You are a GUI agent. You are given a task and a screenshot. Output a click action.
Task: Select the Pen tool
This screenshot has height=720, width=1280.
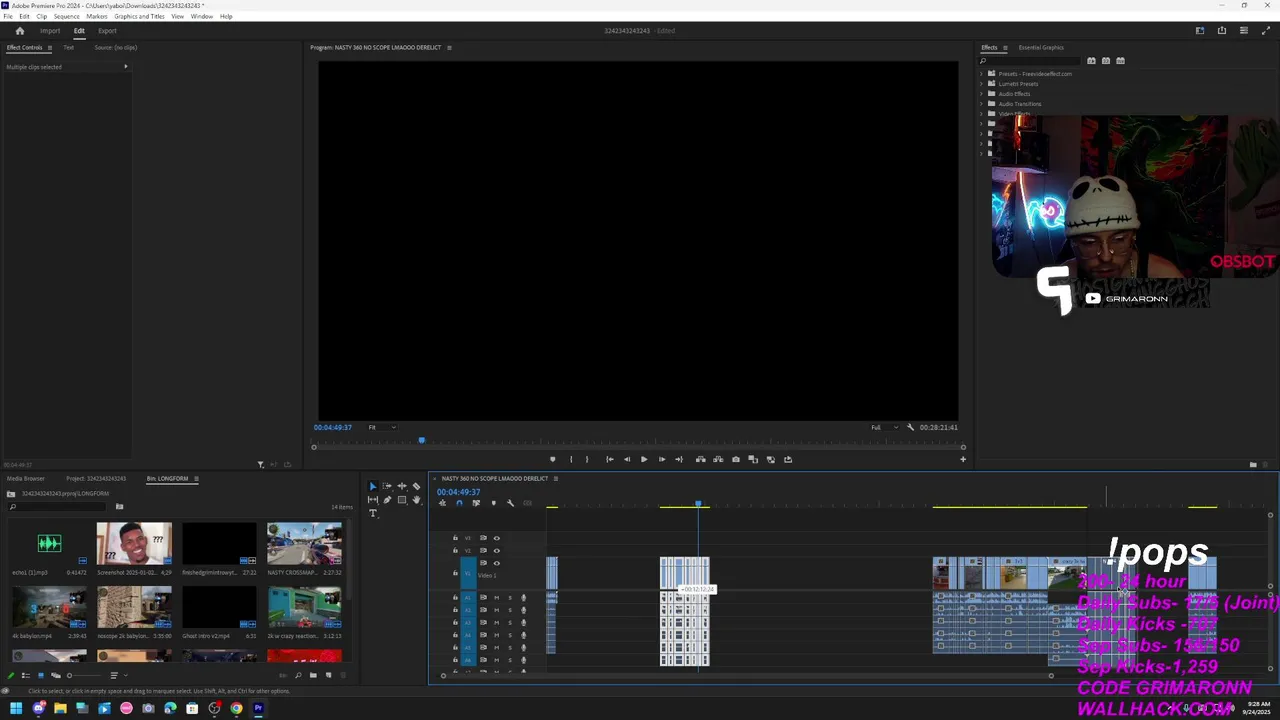(387, 500)
